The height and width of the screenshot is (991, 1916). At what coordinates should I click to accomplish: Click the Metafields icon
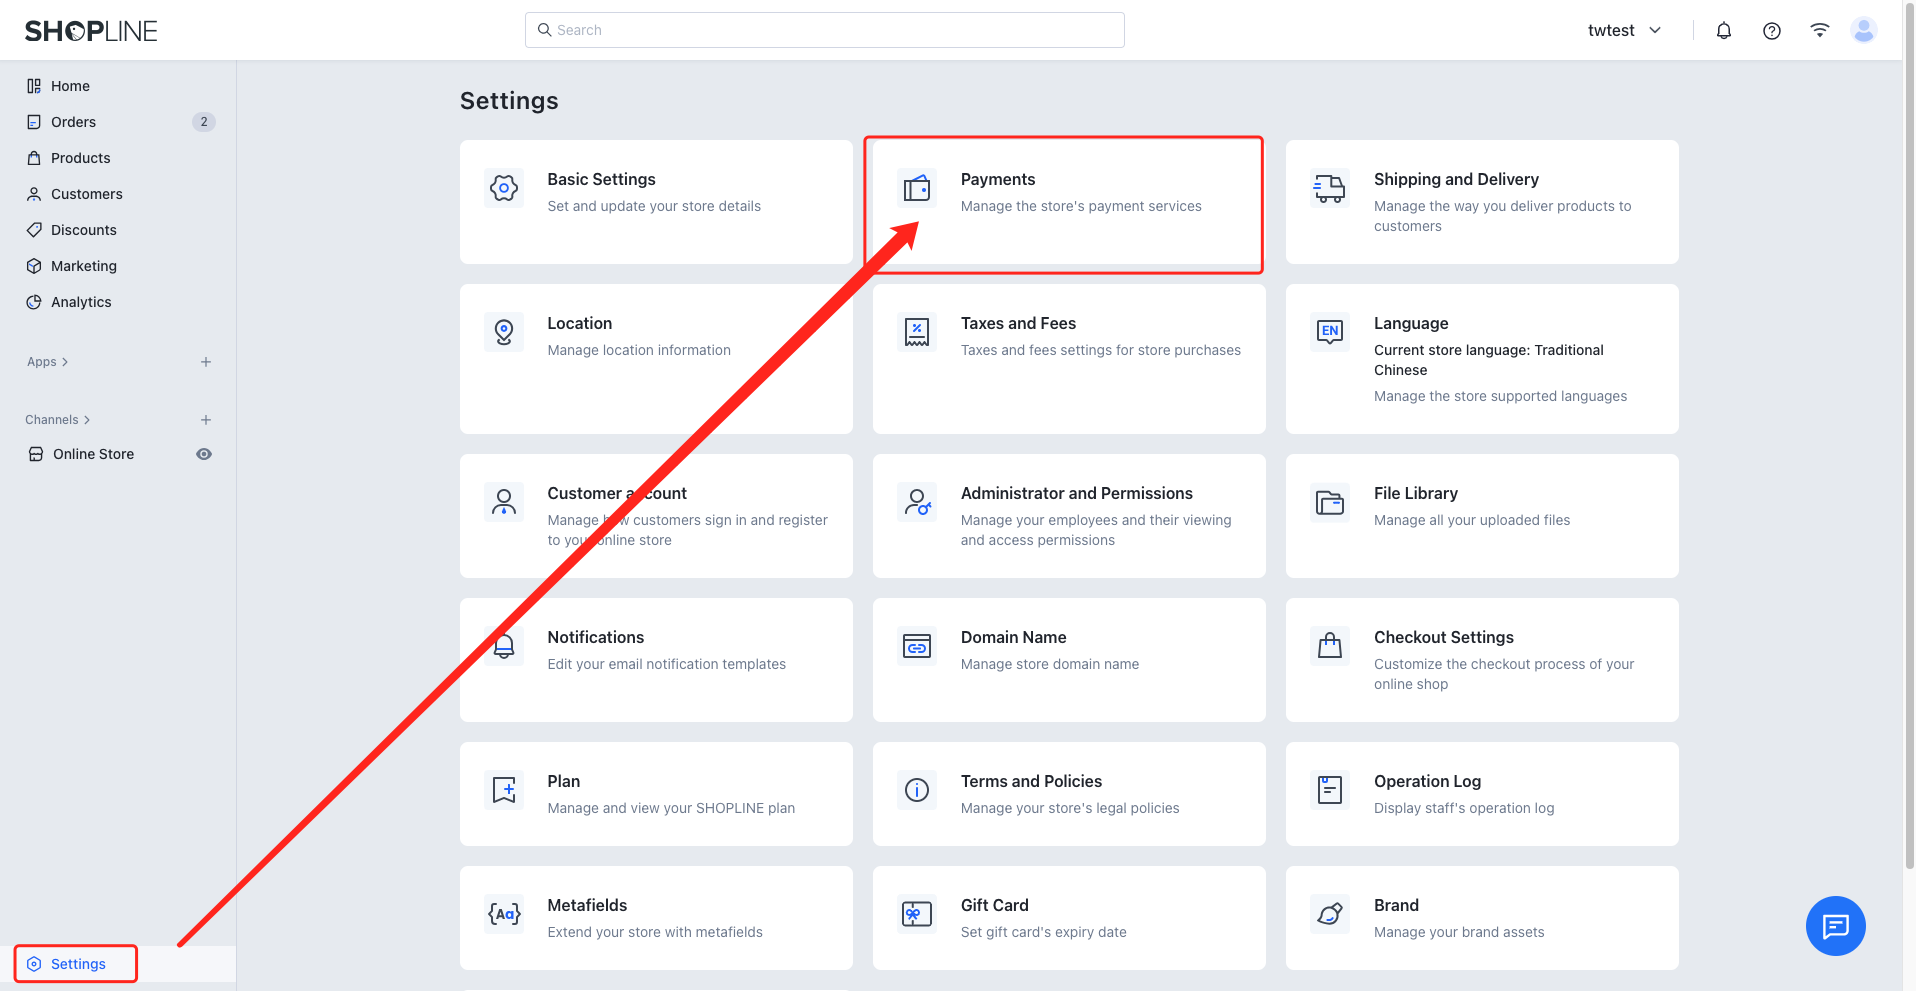[504, 914]
